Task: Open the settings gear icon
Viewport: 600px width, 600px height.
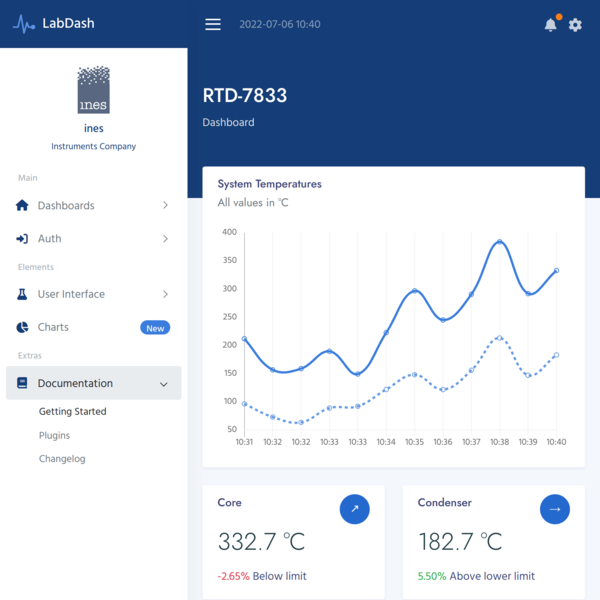Action: pos(575,25)
